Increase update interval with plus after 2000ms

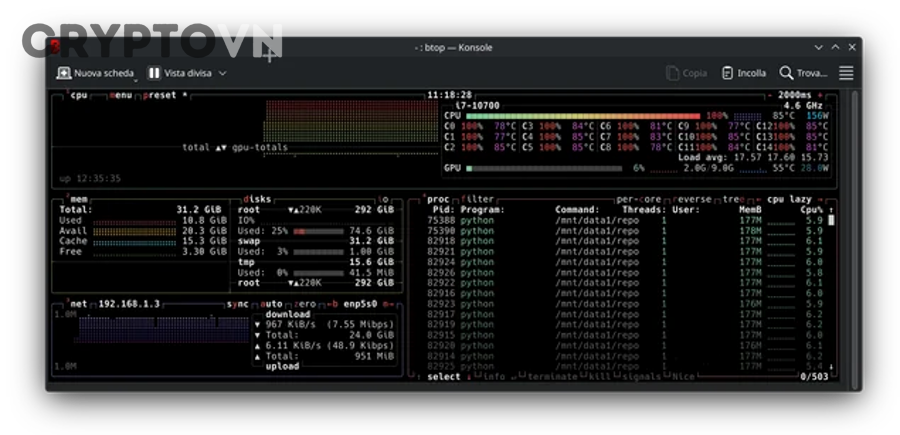[821, 95]
